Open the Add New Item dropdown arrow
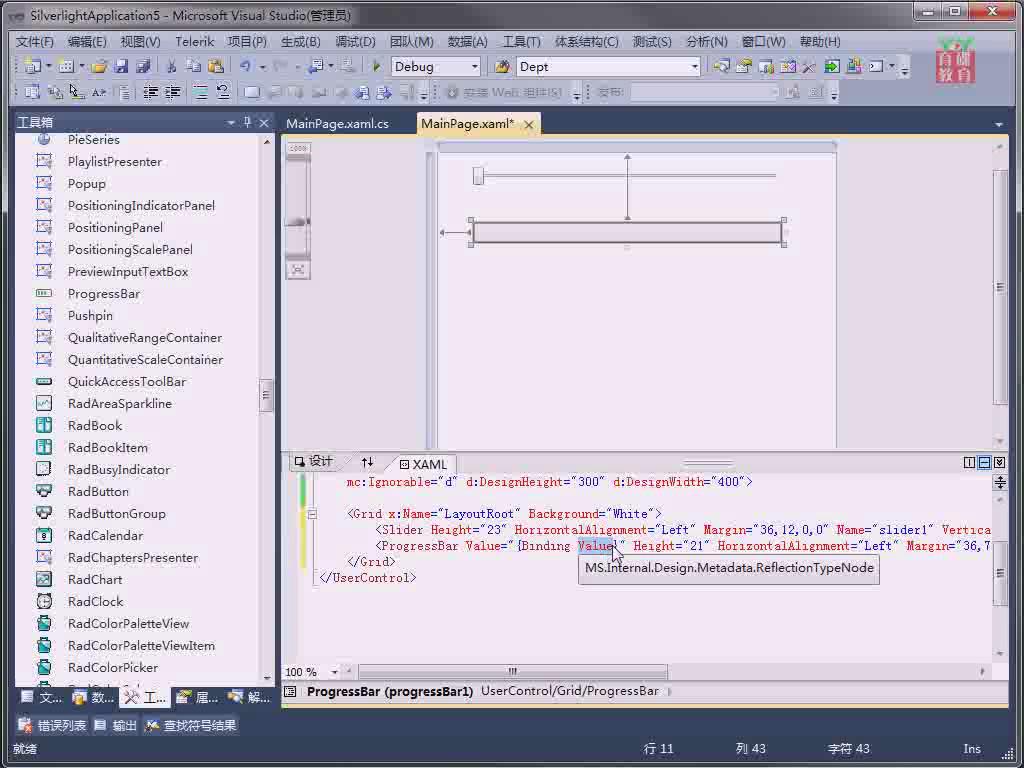Screen dimensions: 1024x768 (x=82, y=67)
